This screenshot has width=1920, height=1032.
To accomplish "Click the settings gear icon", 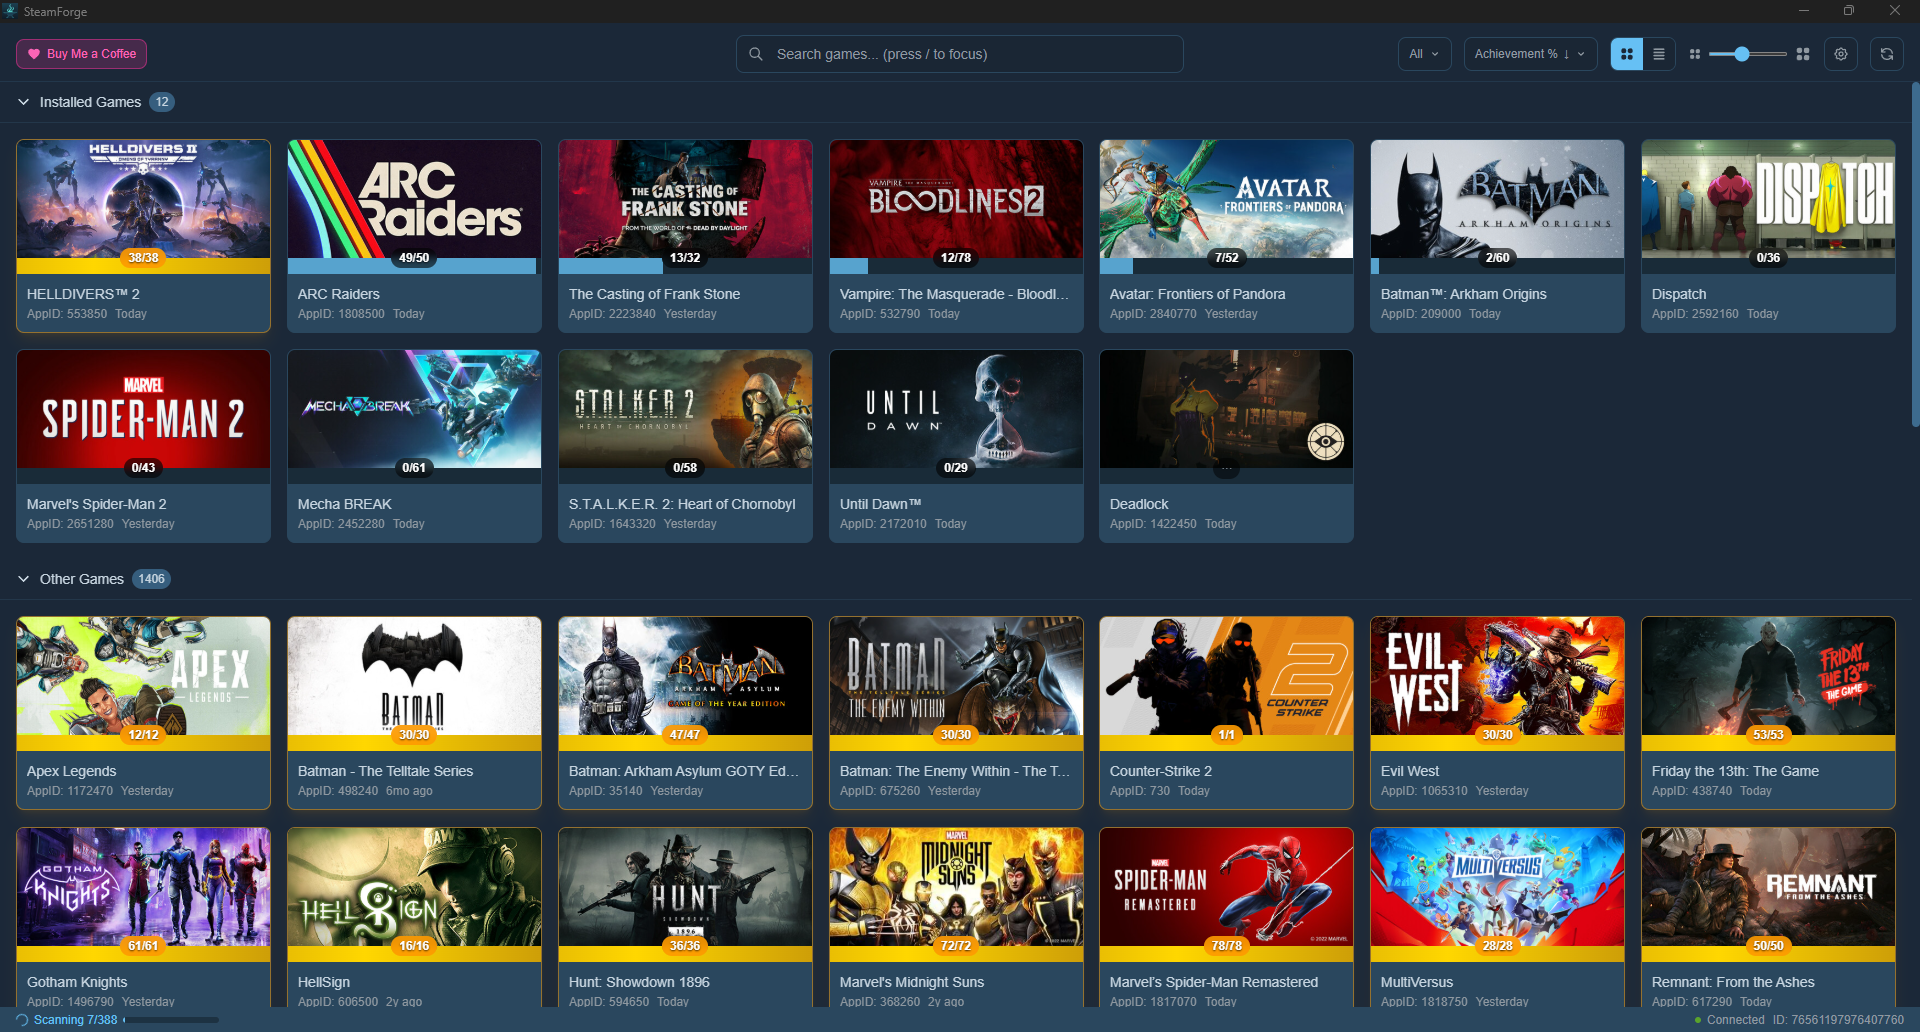I will click(1841, 54).
